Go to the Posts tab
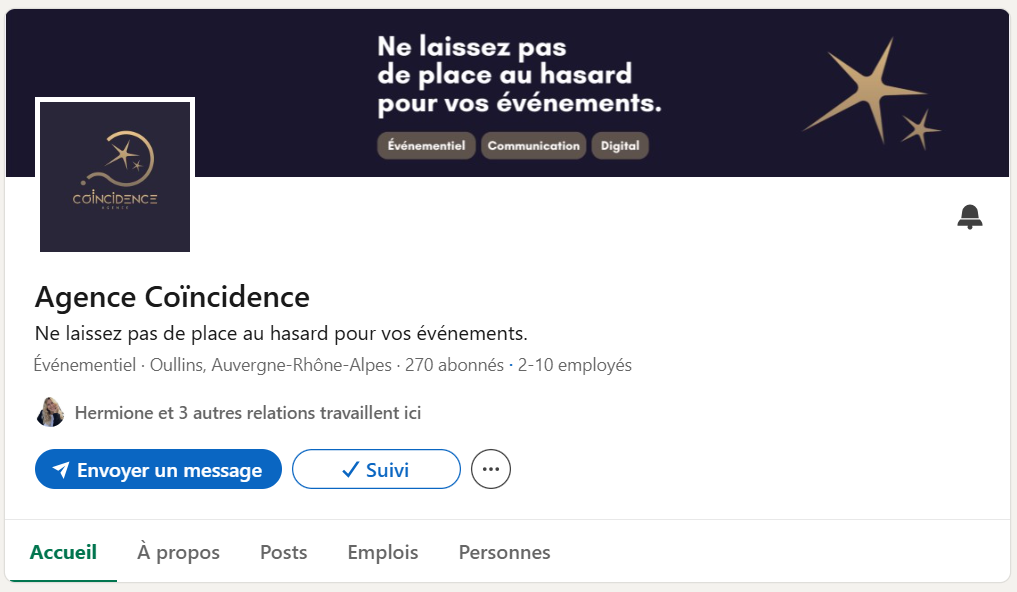 (283, 552)
